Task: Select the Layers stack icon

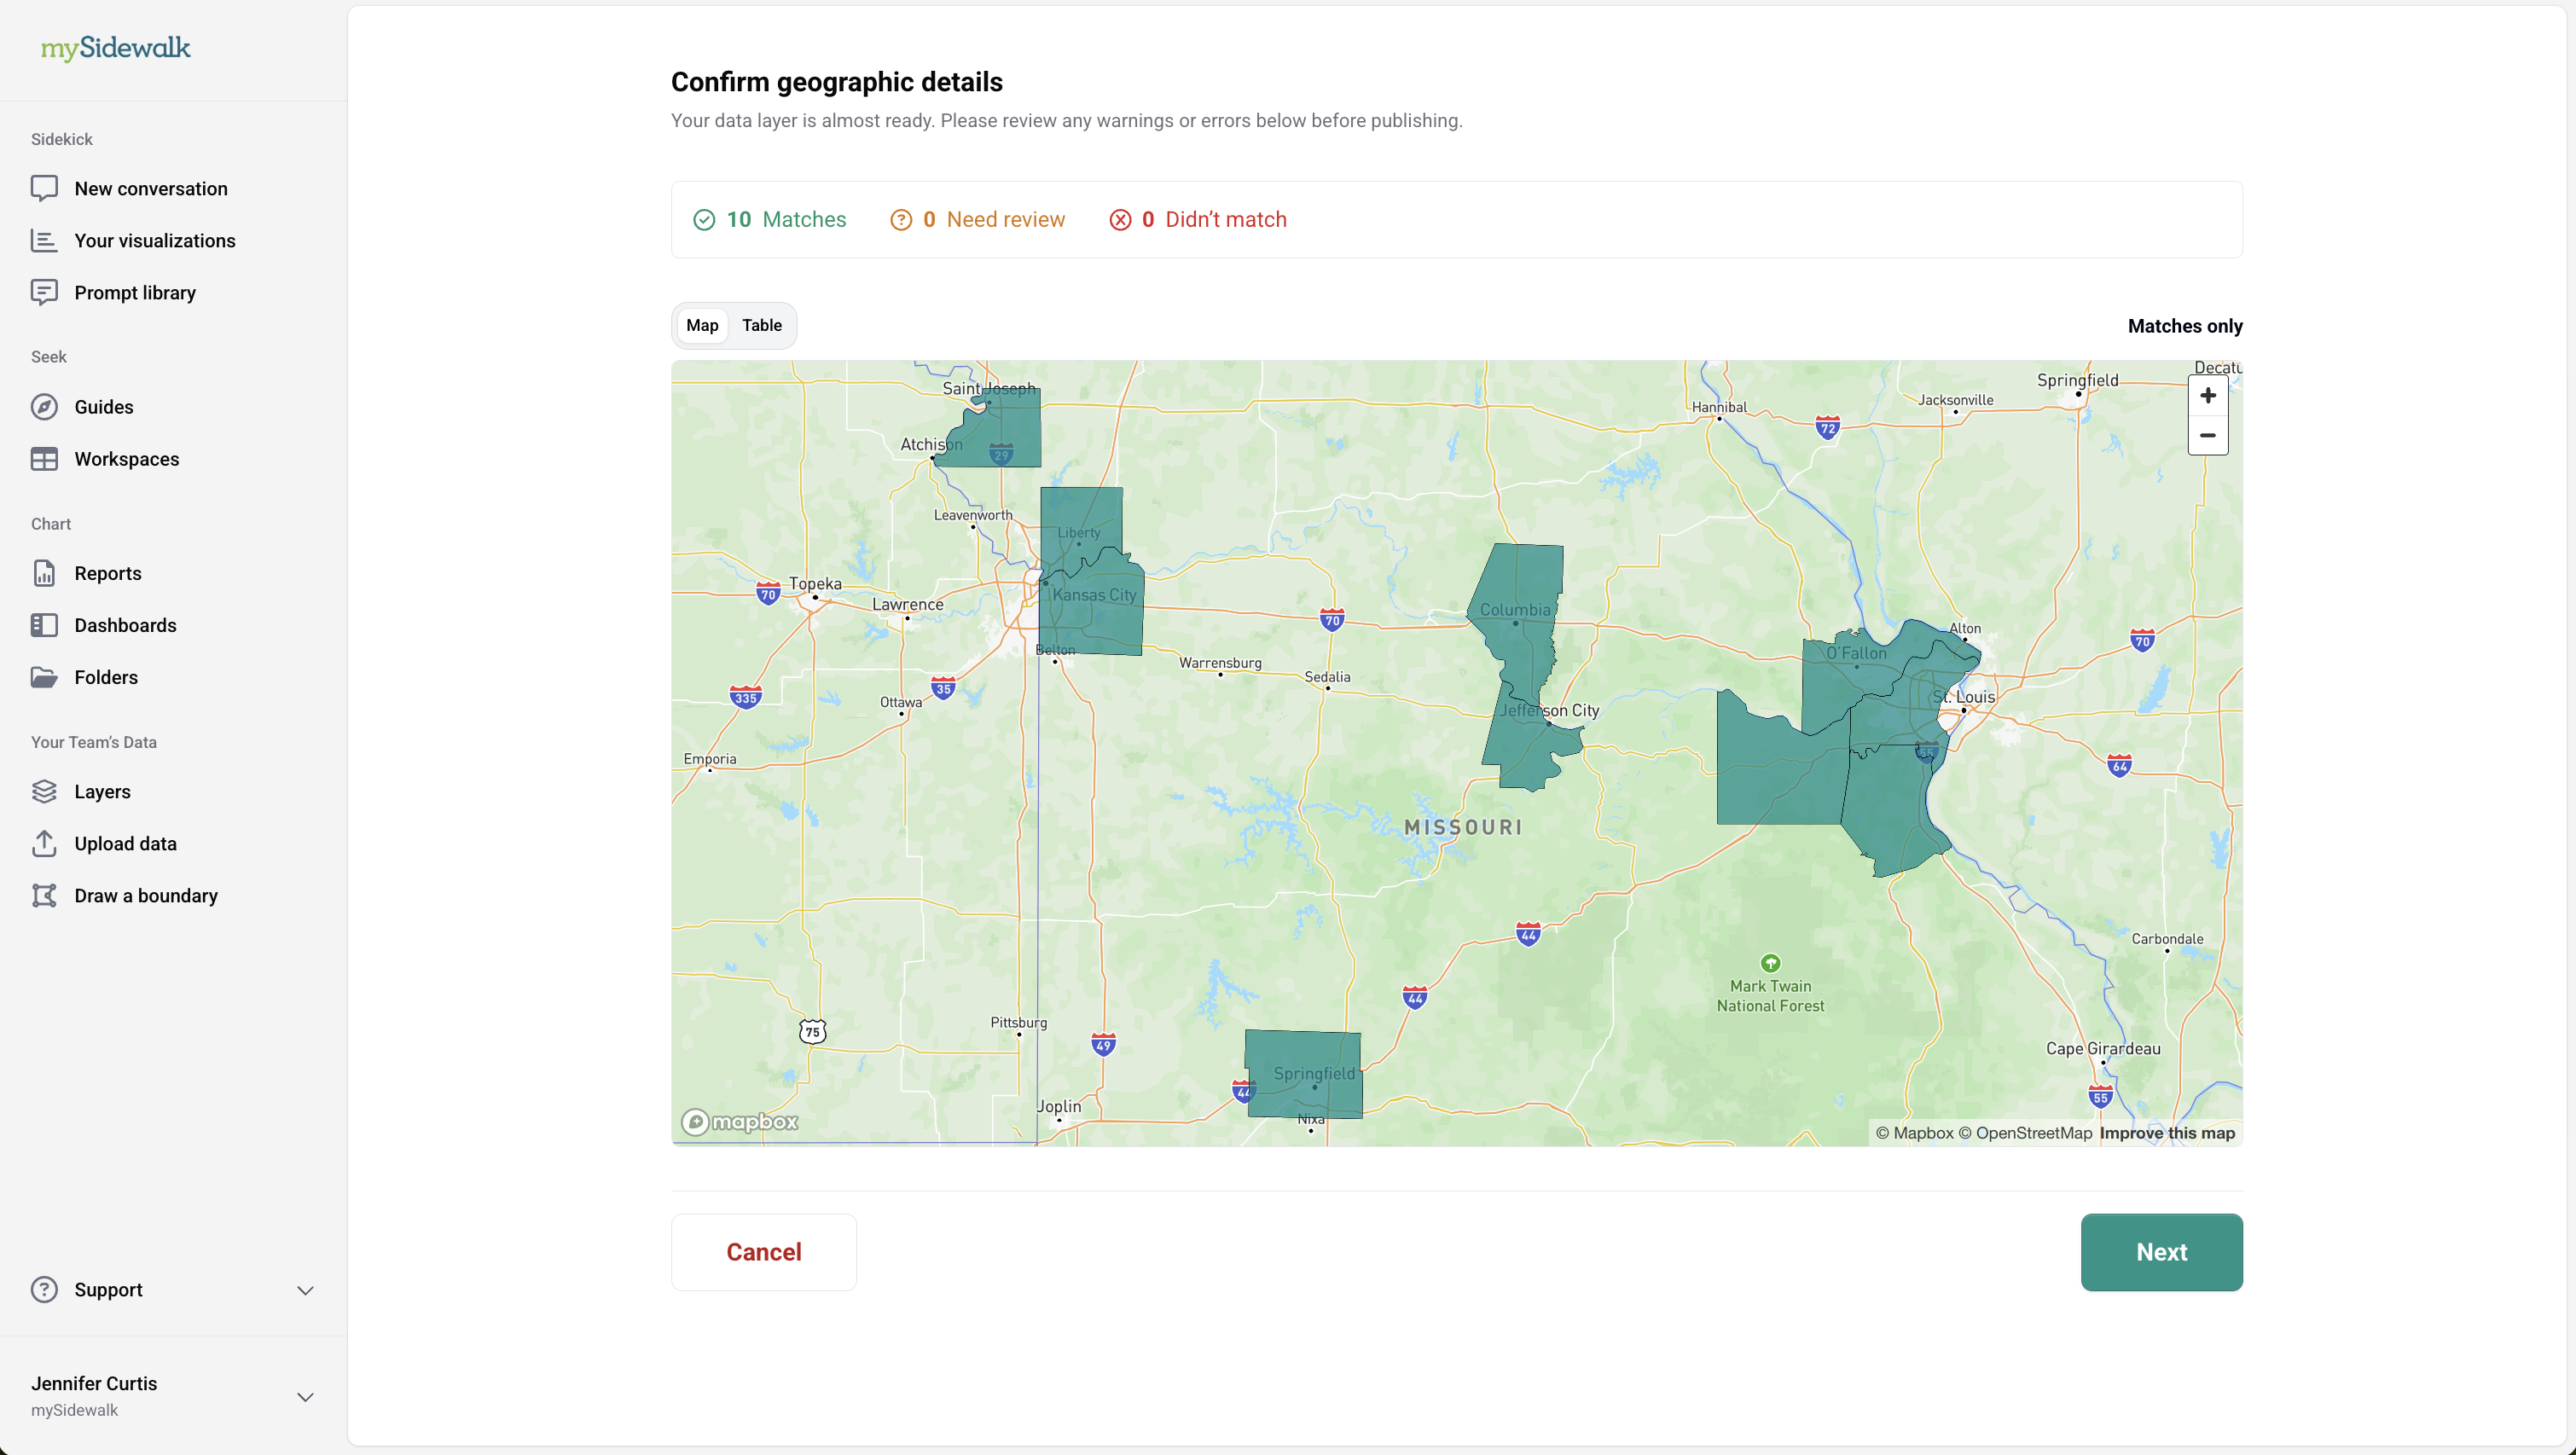Action: pos(44,791)
